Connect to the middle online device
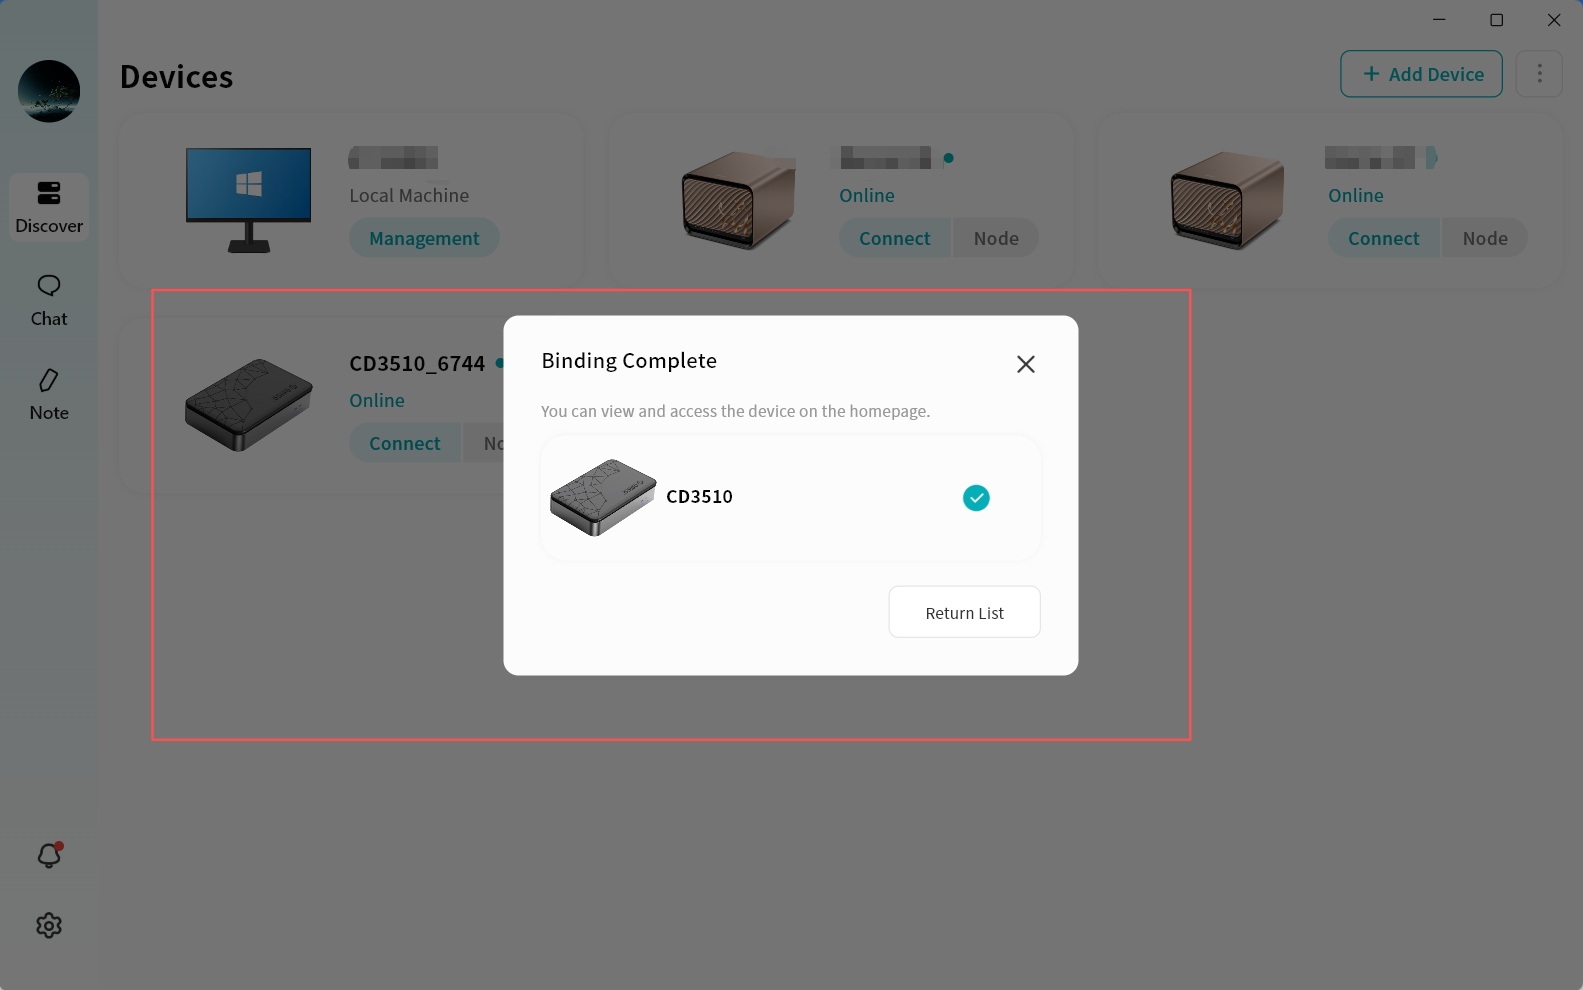This screenshot has height=990, width=1583. coord(894,238)
